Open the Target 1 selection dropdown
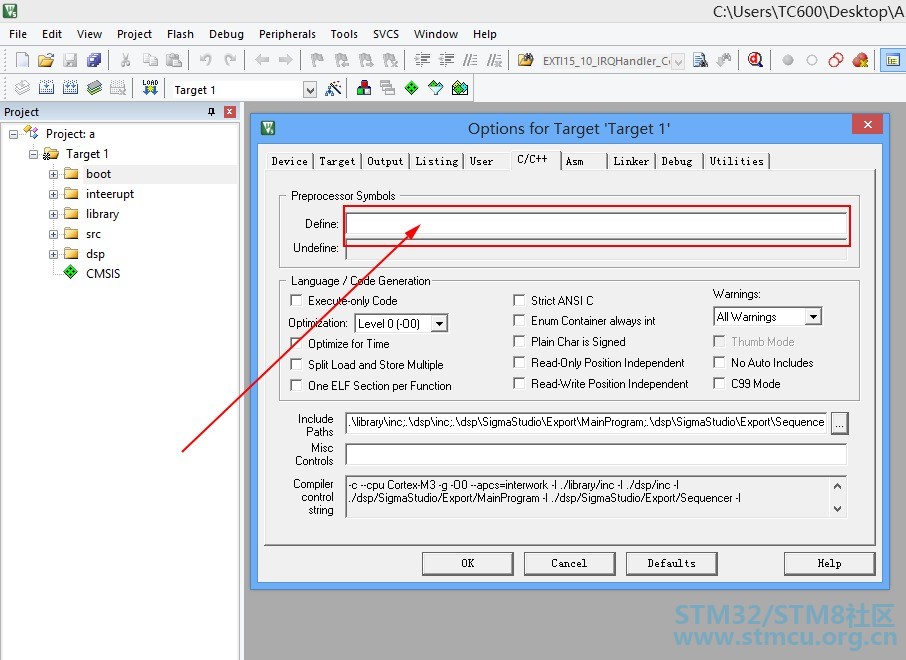This screenshot has height=660, width=906. tap(310, 90)
